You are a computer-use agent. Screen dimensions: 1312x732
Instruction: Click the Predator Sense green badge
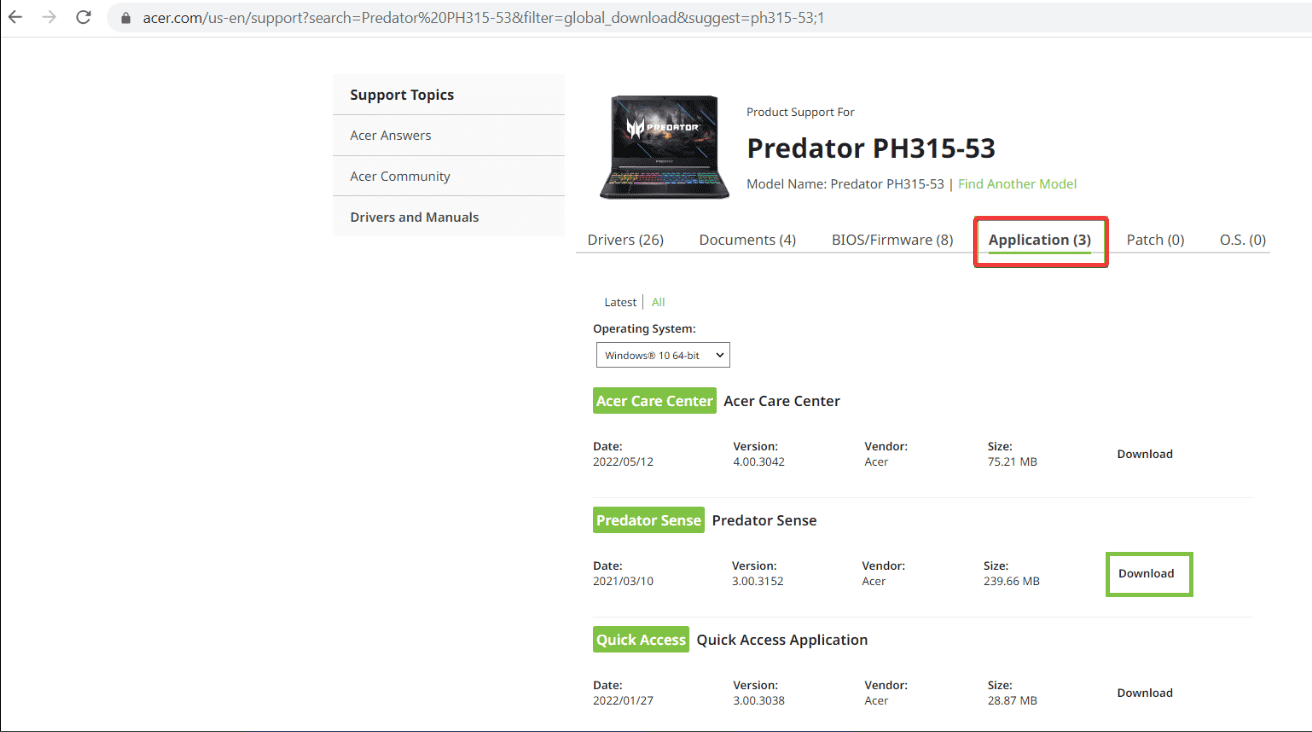pyautogui.click(x=648, y=520)
